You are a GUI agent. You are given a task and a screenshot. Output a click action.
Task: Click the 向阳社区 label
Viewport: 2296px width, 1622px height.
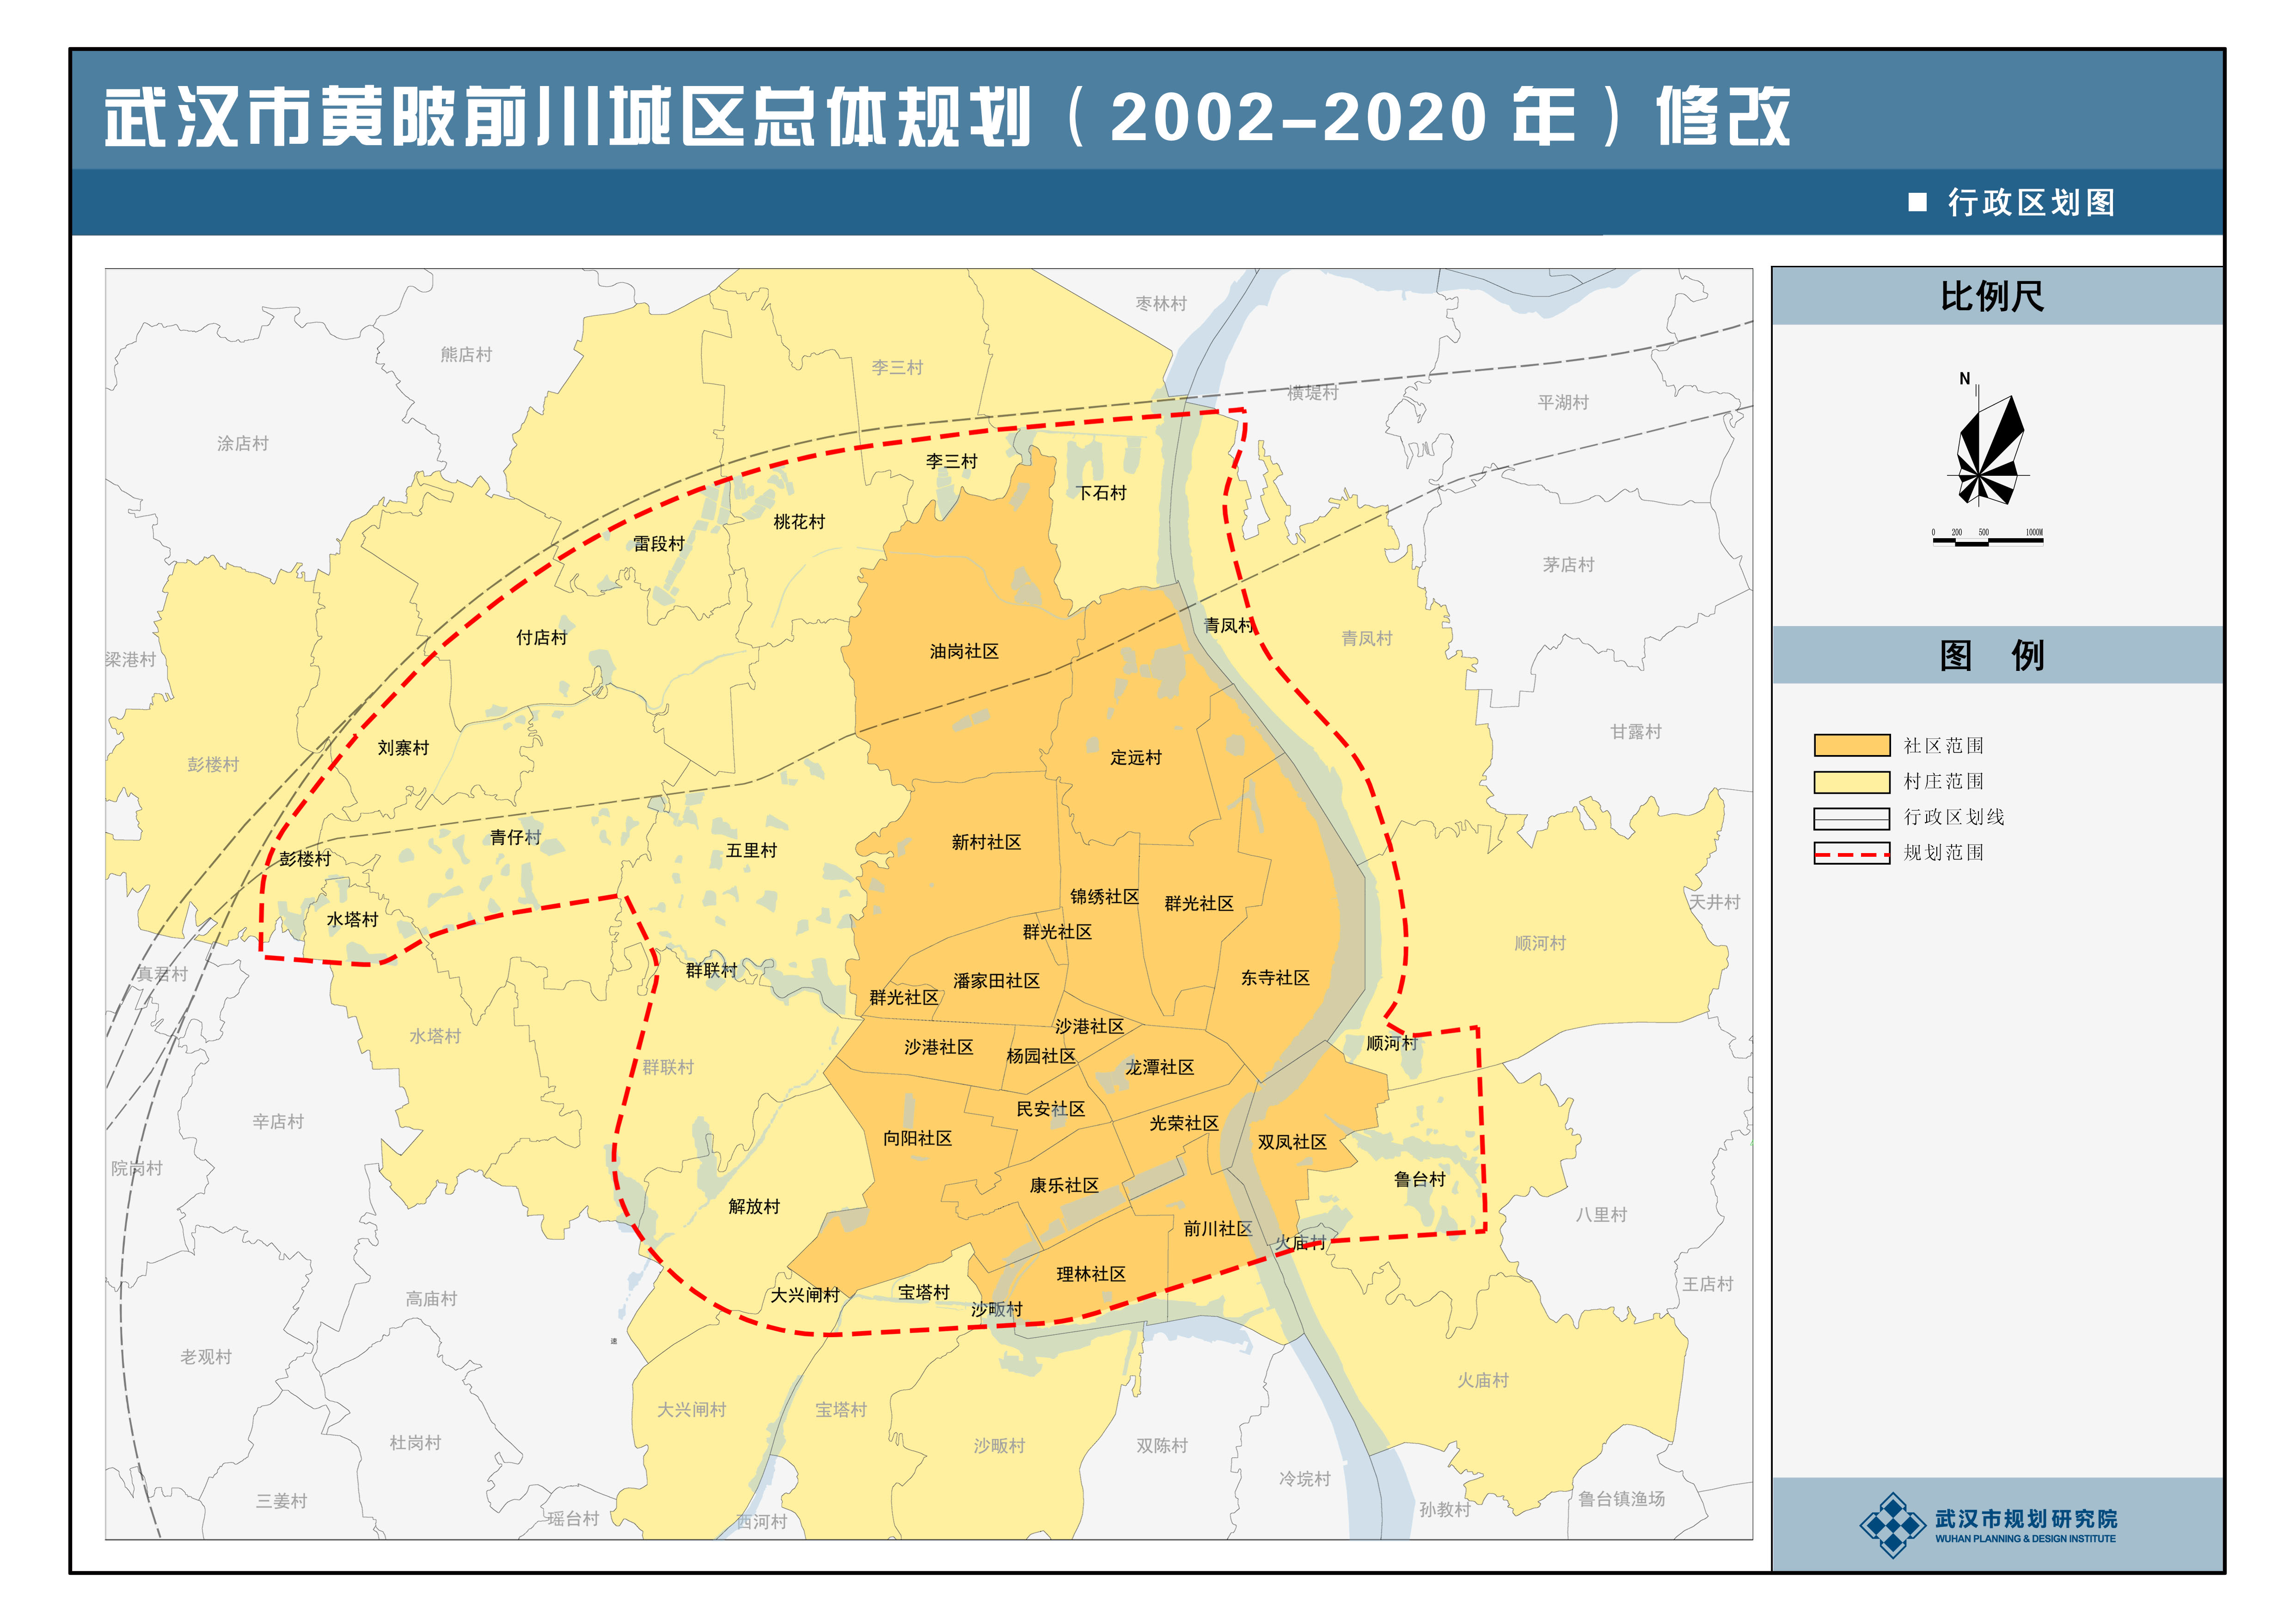click(917, 1138)
